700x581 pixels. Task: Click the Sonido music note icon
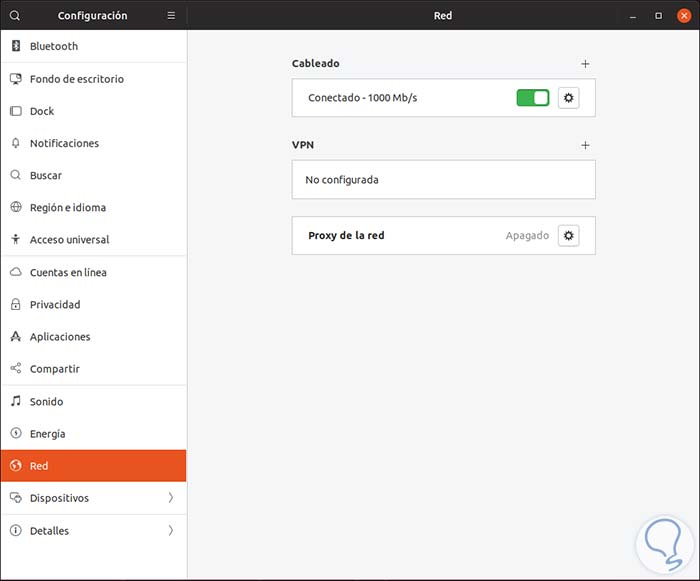pyautogui.click(x=15, y=402)
